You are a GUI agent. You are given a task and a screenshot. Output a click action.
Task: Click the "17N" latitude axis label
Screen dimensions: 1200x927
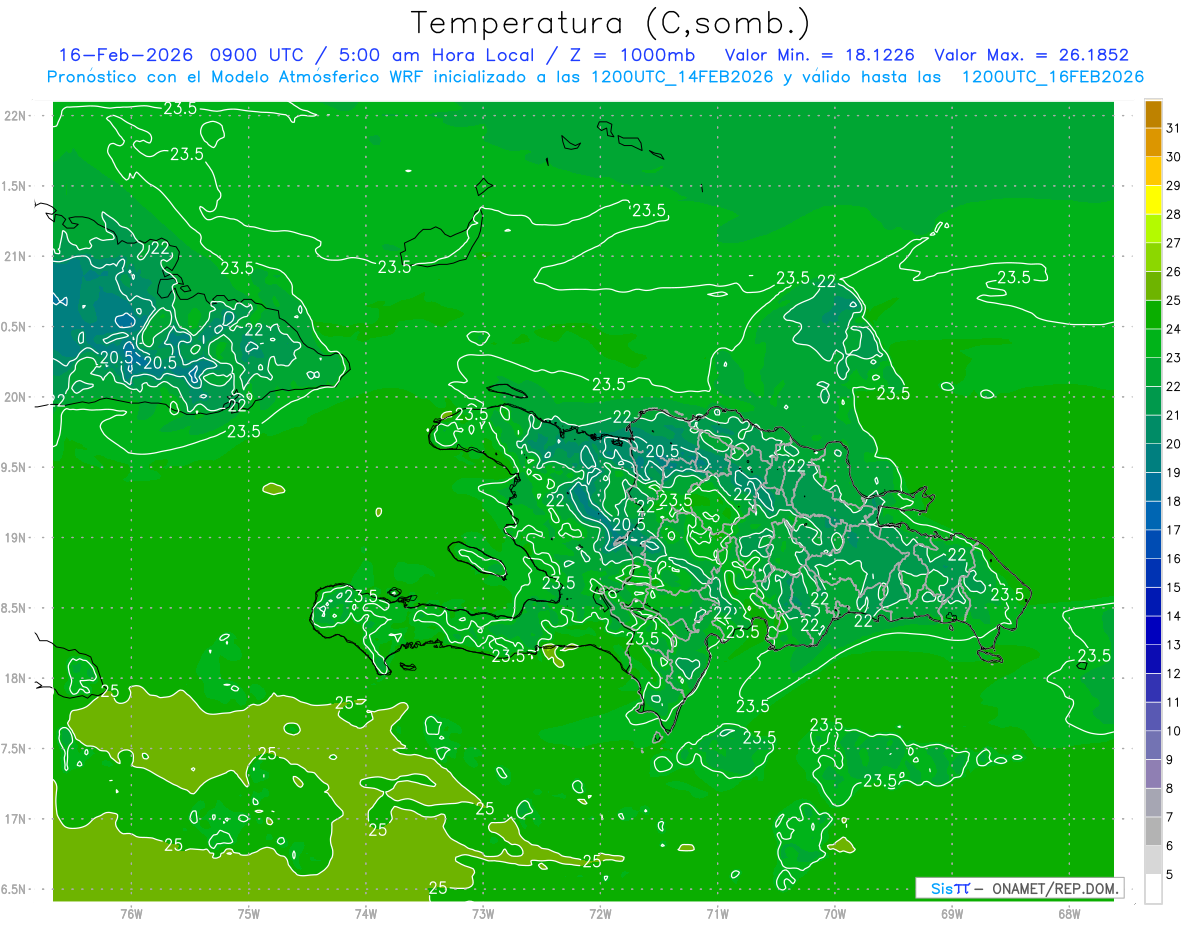pyautogui.click(x=16, y=819)
